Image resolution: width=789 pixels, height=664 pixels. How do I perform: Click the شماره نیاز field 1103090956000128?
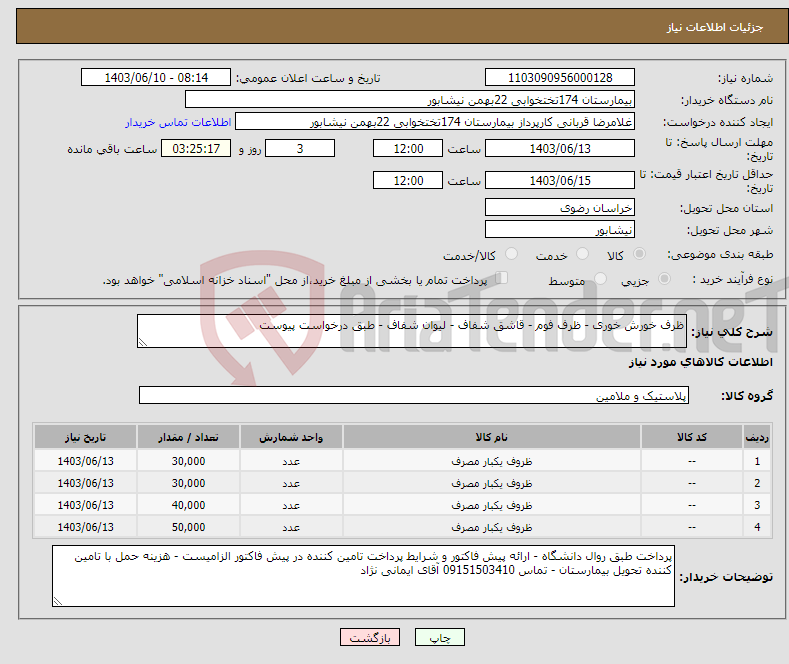[x=560, y=77]
